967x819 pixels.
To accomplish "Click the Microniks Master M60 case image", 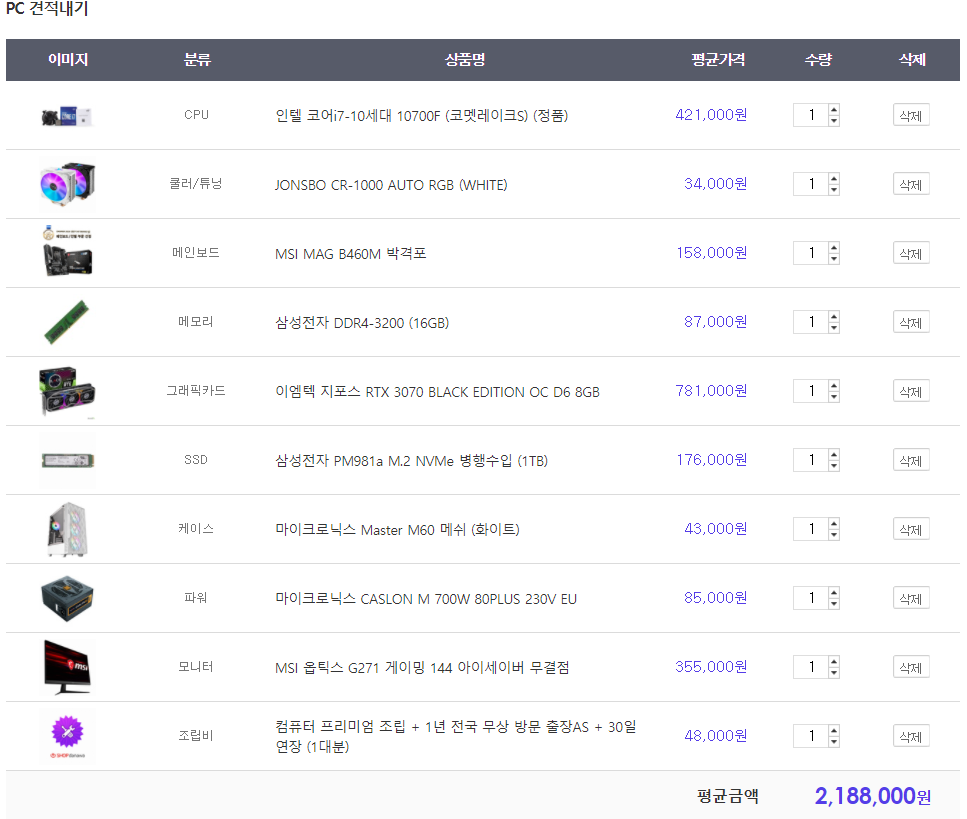I will [x=68, y=529].
